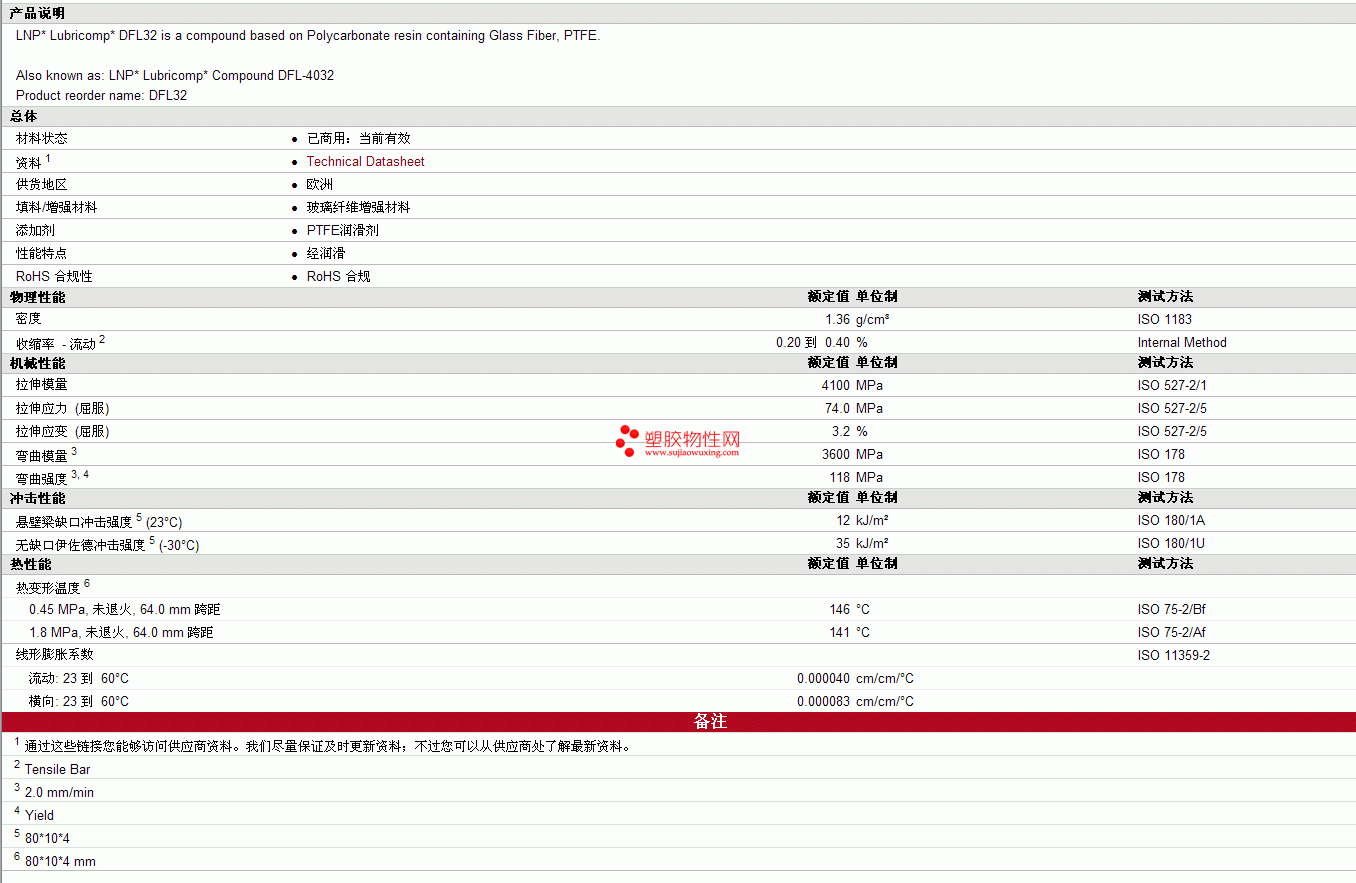
Task: Click the ISO 11359-2 test method
Action: point(1174,655)
